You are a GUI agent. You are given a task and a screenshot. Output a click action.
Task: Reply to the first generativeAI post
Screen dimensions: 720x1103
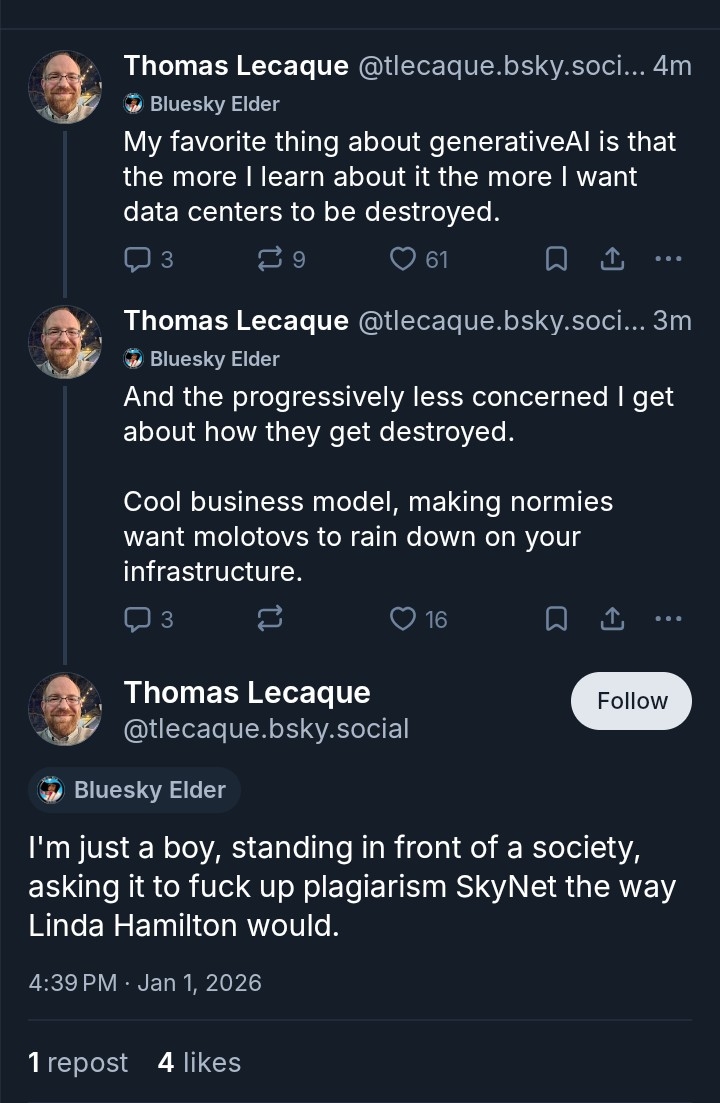137,260
